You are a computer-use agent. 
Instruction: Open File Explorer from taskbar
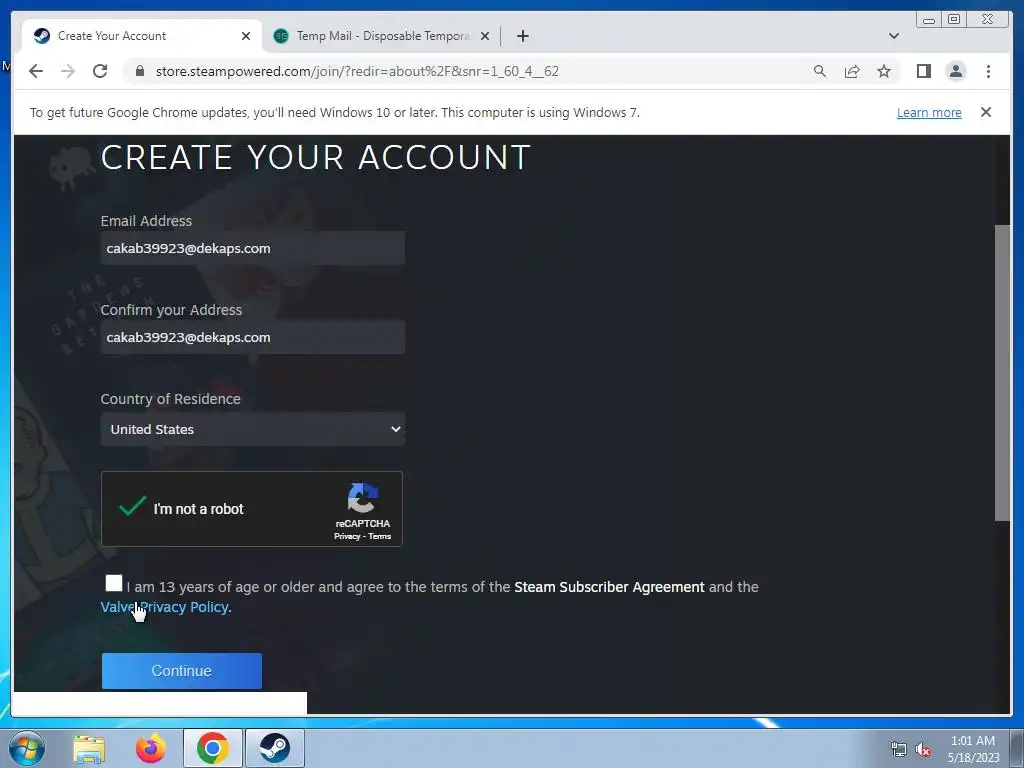point(89,748)
